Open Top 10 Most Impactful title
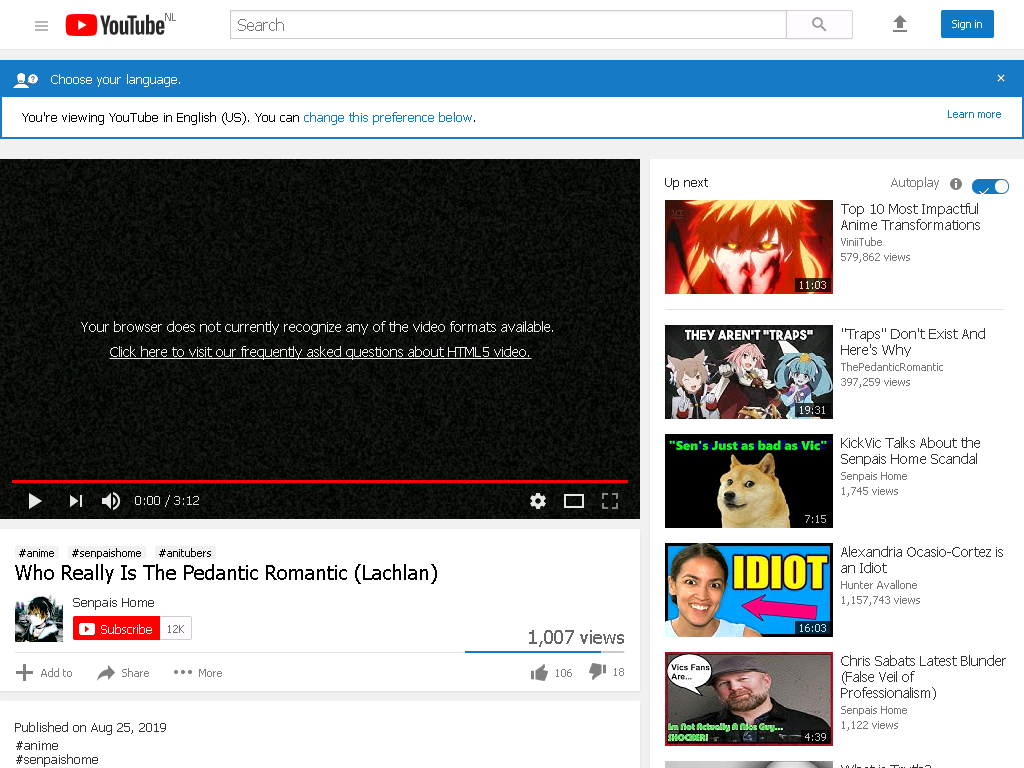Image resolution: width=1024 pixels, height=768 pixels. (x=910, y=217)
